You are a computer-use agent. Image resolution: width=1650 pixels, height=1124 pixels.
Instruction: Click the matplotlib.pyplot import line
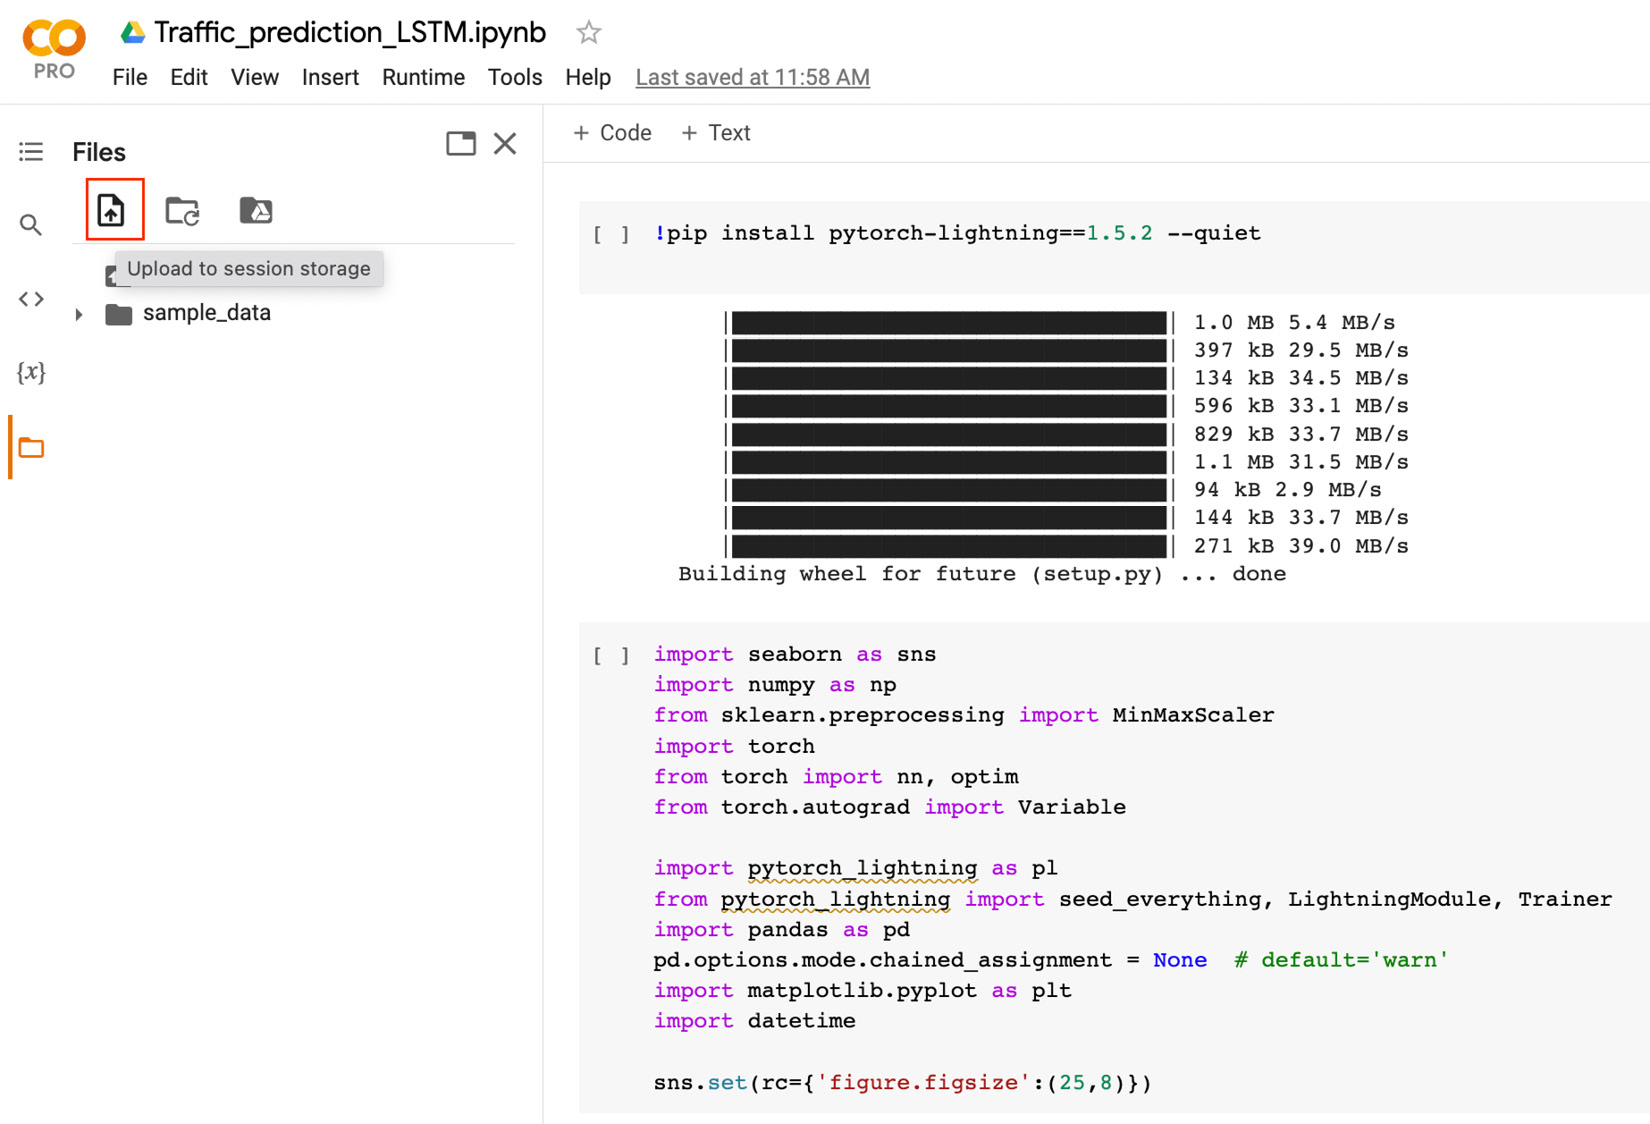pos(862,990)
